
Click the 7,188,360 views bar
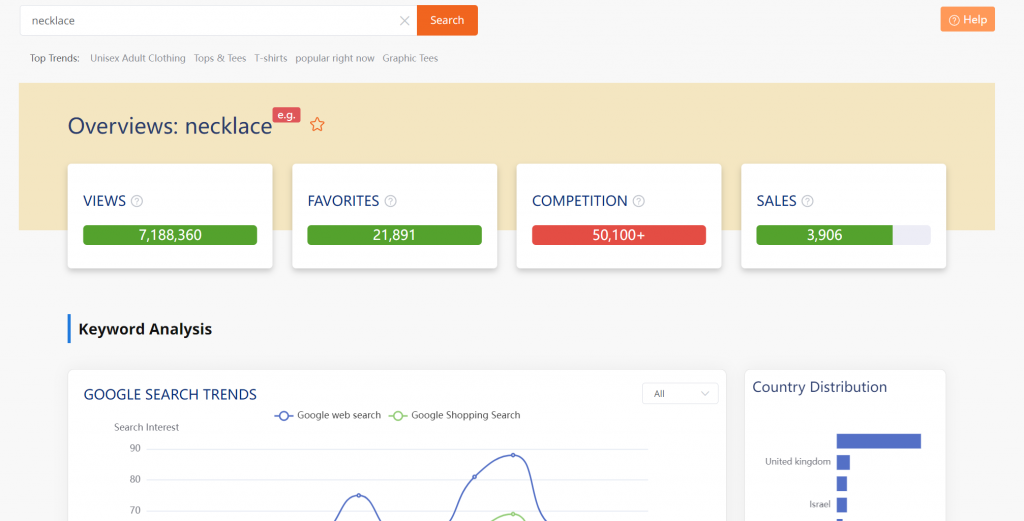(x=170, y=235)
